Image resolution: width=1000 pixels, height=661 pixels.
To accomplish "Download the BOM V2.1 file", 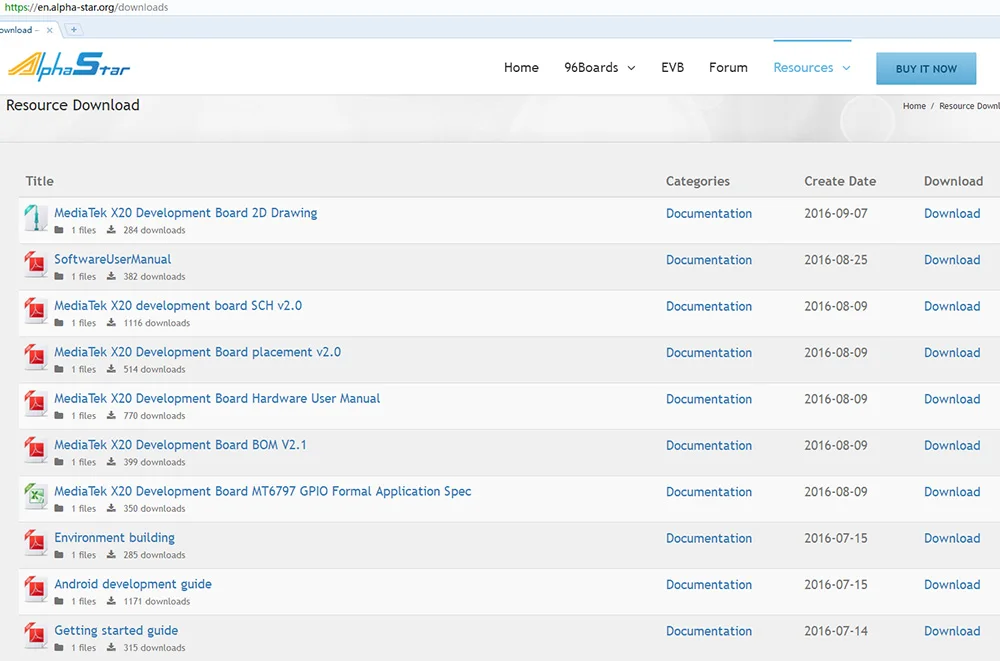I will click(952, 445).
